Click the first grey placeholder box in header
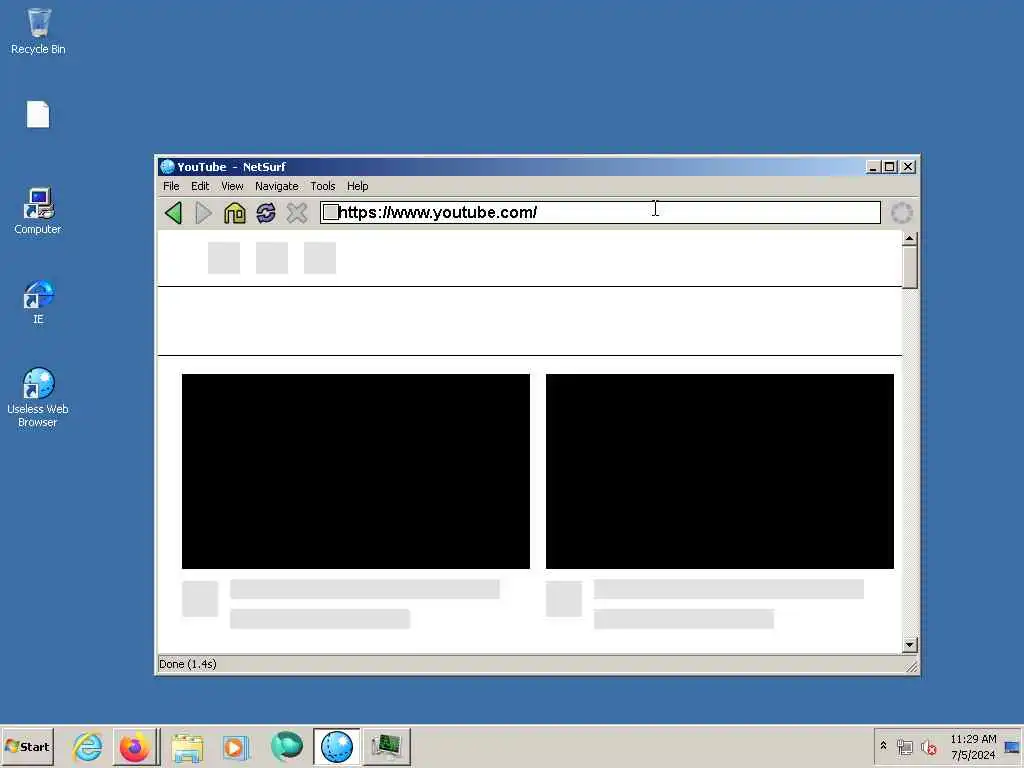This screenshot has height=768, width=1024. [224, 258]
